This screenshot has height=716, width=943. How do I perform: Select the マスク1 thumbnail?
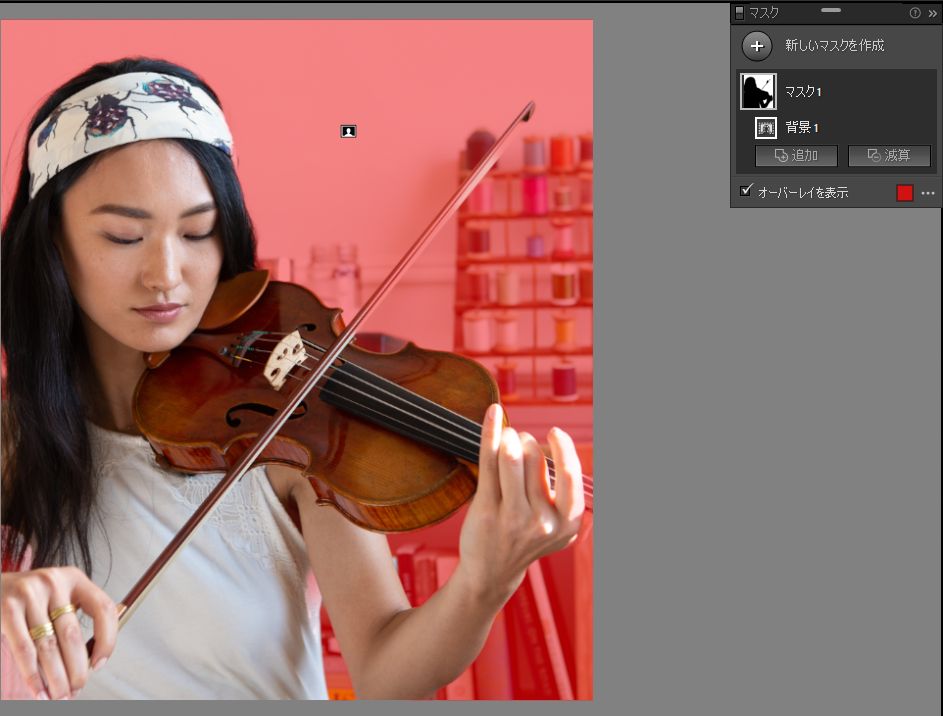pos(758,91)
